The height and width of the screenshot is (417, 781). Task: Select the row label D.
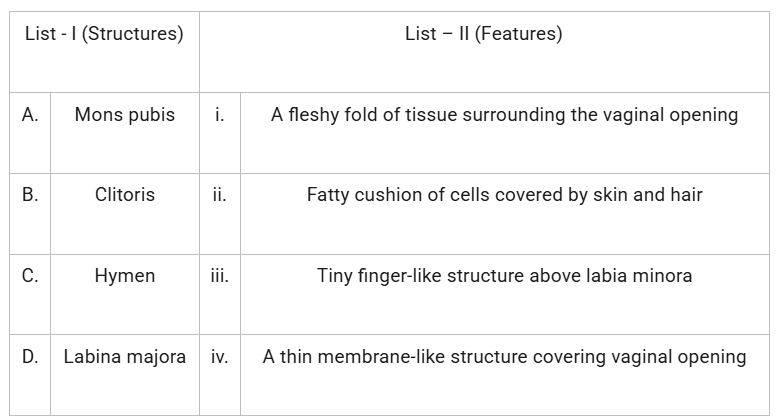tap(30, 355)
